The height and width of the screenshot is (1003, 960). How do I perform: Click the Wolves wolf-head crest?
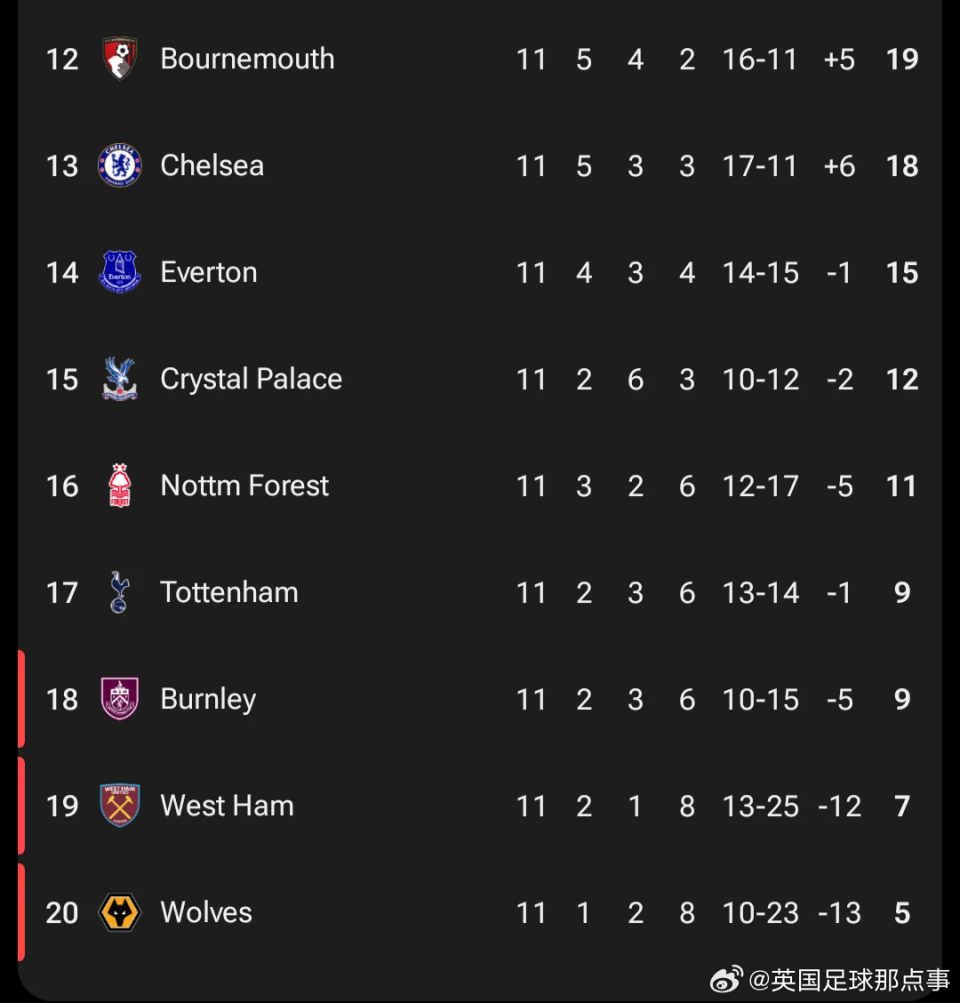pyautogui.click(x=120, y=912)
